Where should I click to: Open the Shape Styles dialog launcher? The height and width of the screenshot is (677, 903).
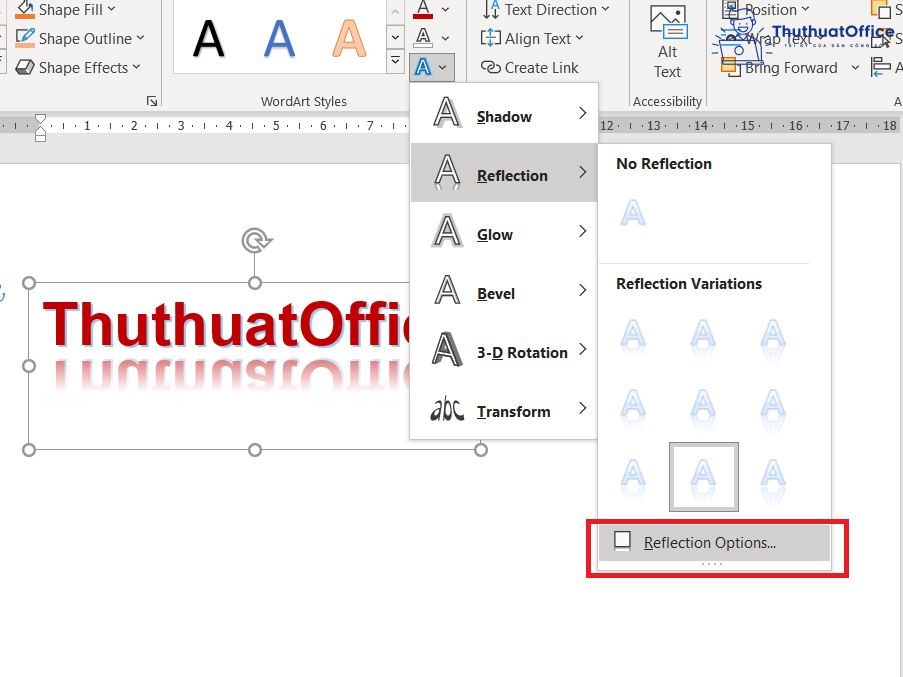(x=152, y=101)
